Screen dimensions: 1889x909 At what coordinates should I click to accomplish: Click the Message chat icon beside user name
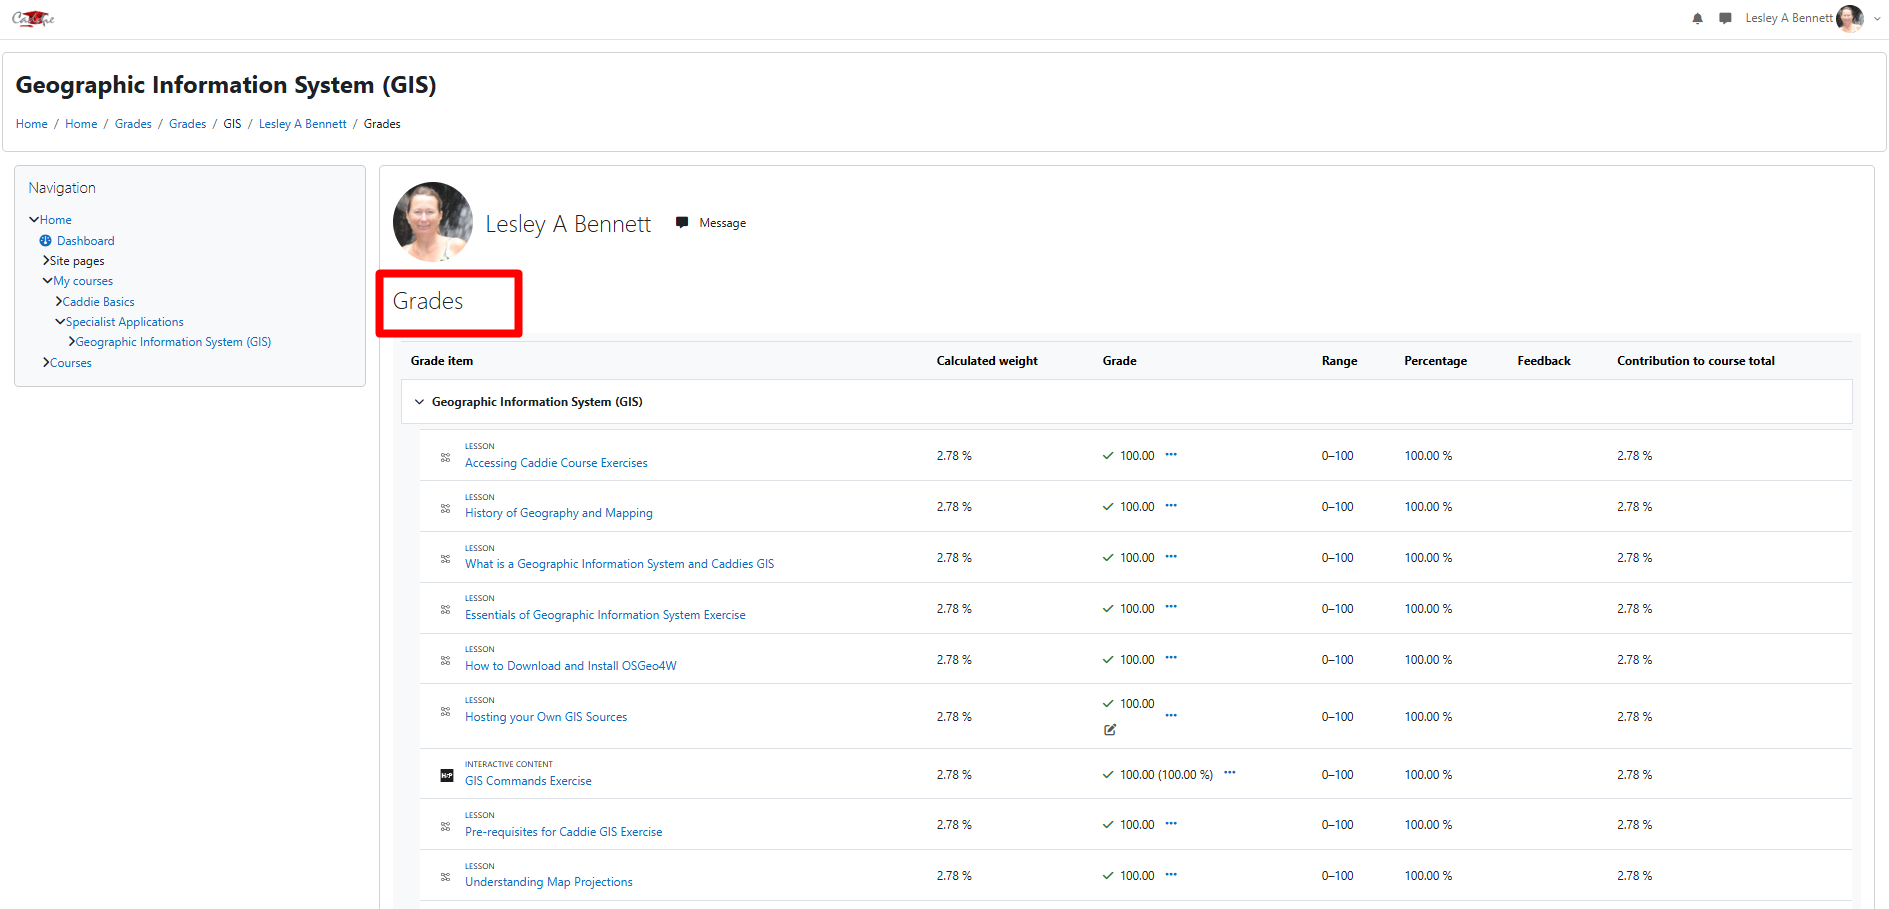(x=682, y=223)
